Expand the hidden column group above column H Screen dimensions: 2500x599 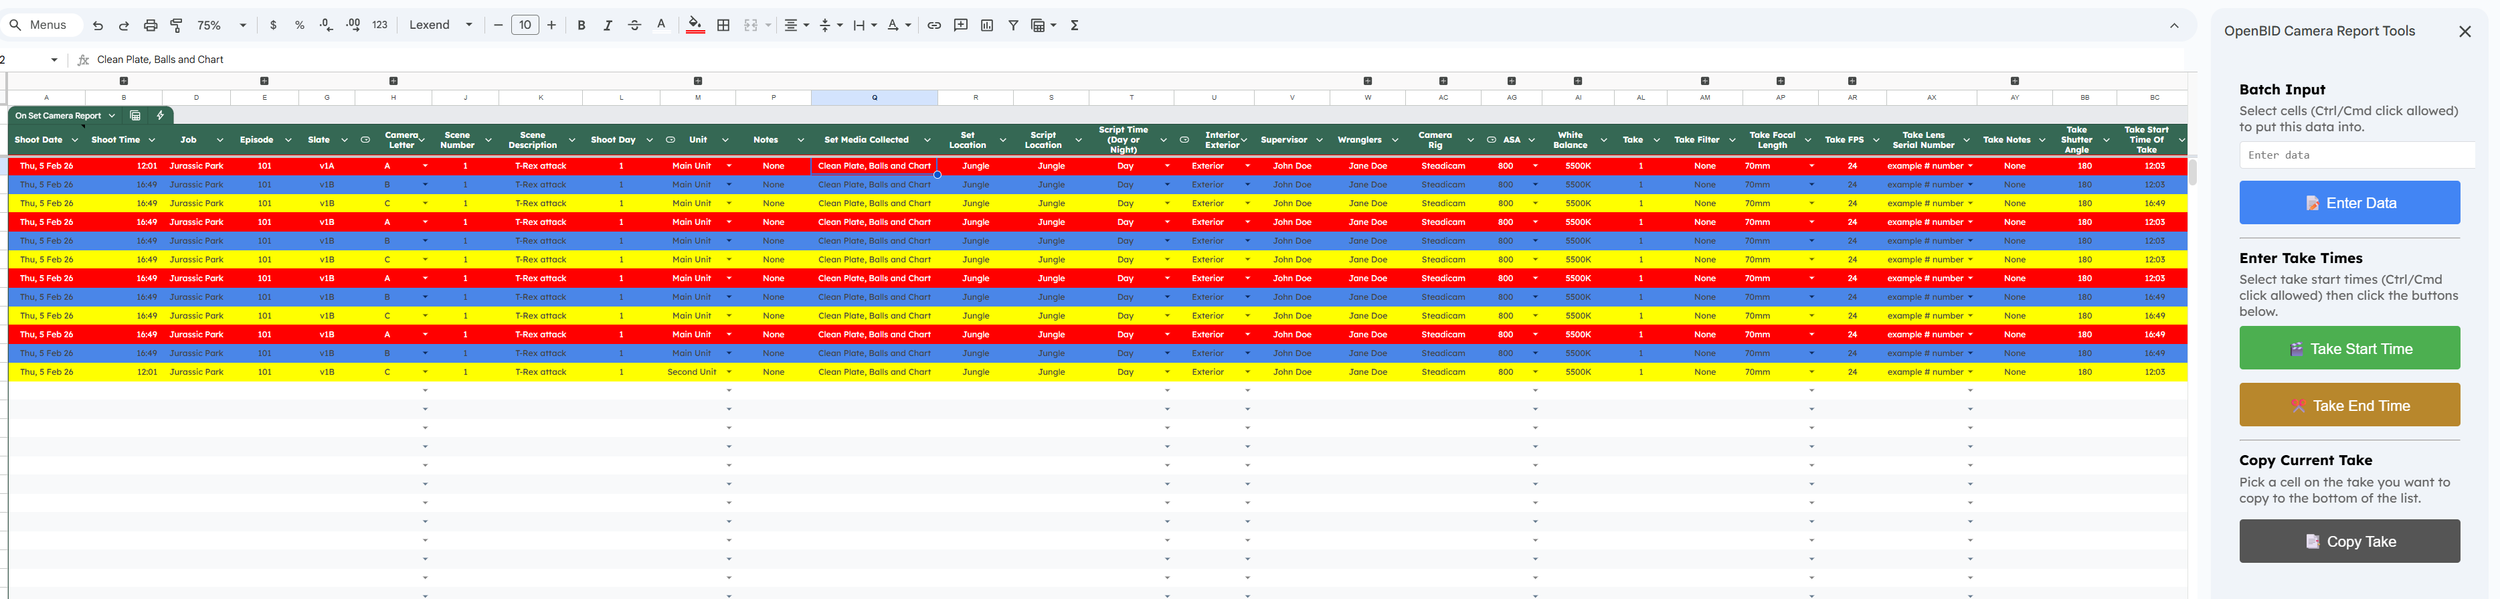coord(393,81)
